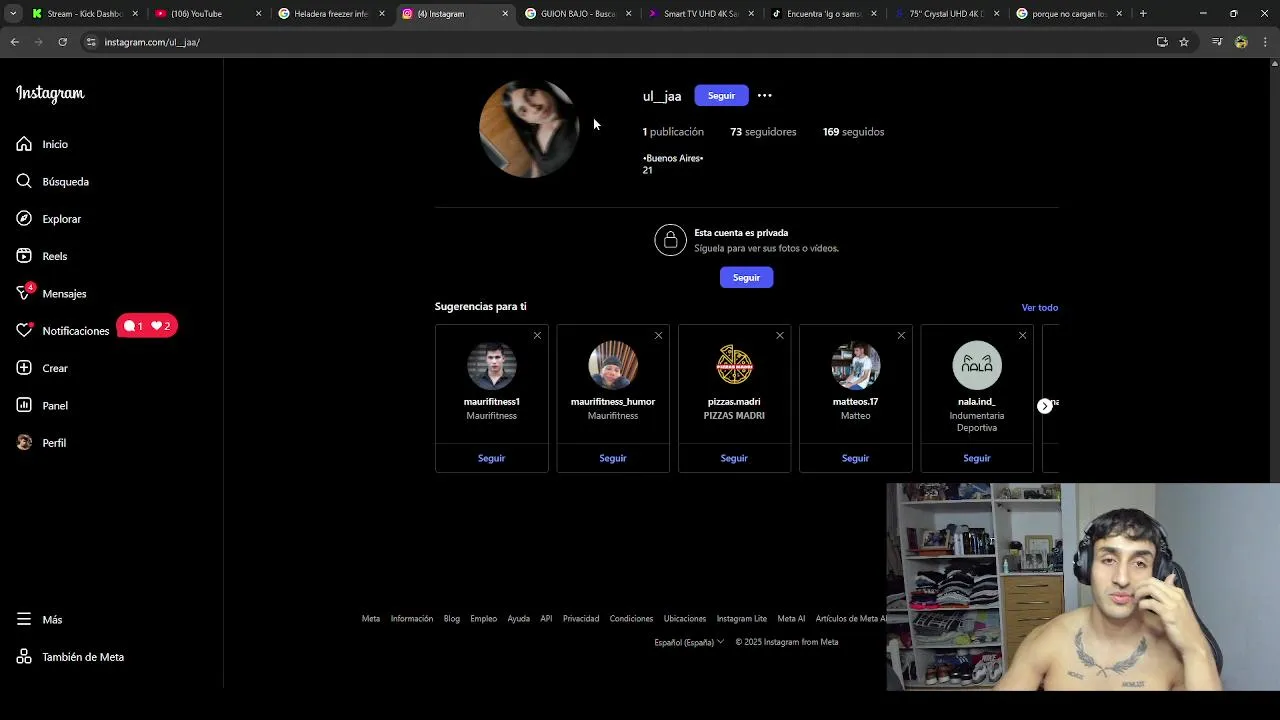1280x720 pixels.
Task: Open Mensajes with unread badge
Action: [x=24, y=293]
